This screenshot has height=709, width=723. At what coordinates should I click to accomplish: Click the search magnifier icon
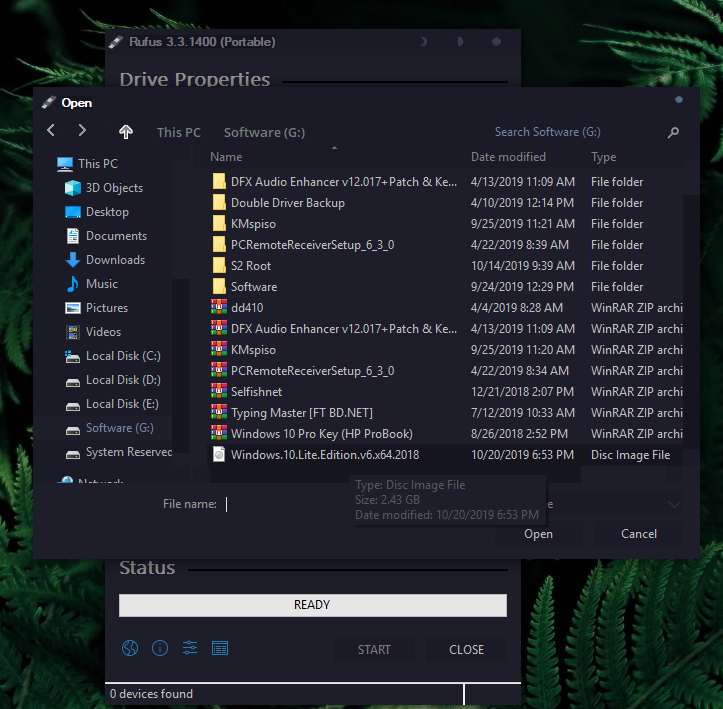[x=673, y=132]
